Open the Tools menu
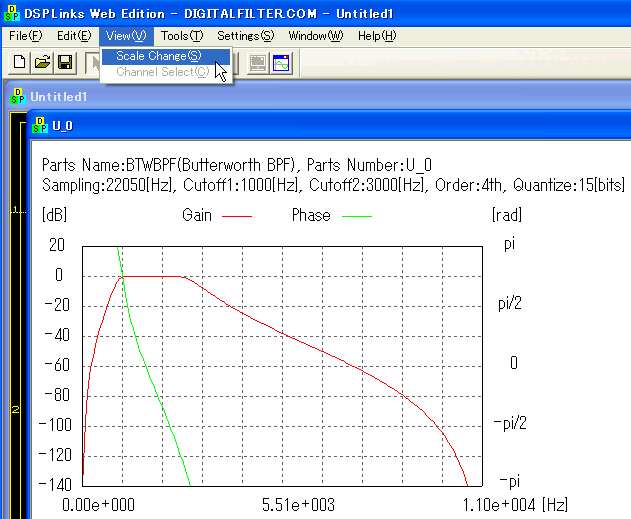The width and height of the screenshot is (631, 519). coord(182,36)
